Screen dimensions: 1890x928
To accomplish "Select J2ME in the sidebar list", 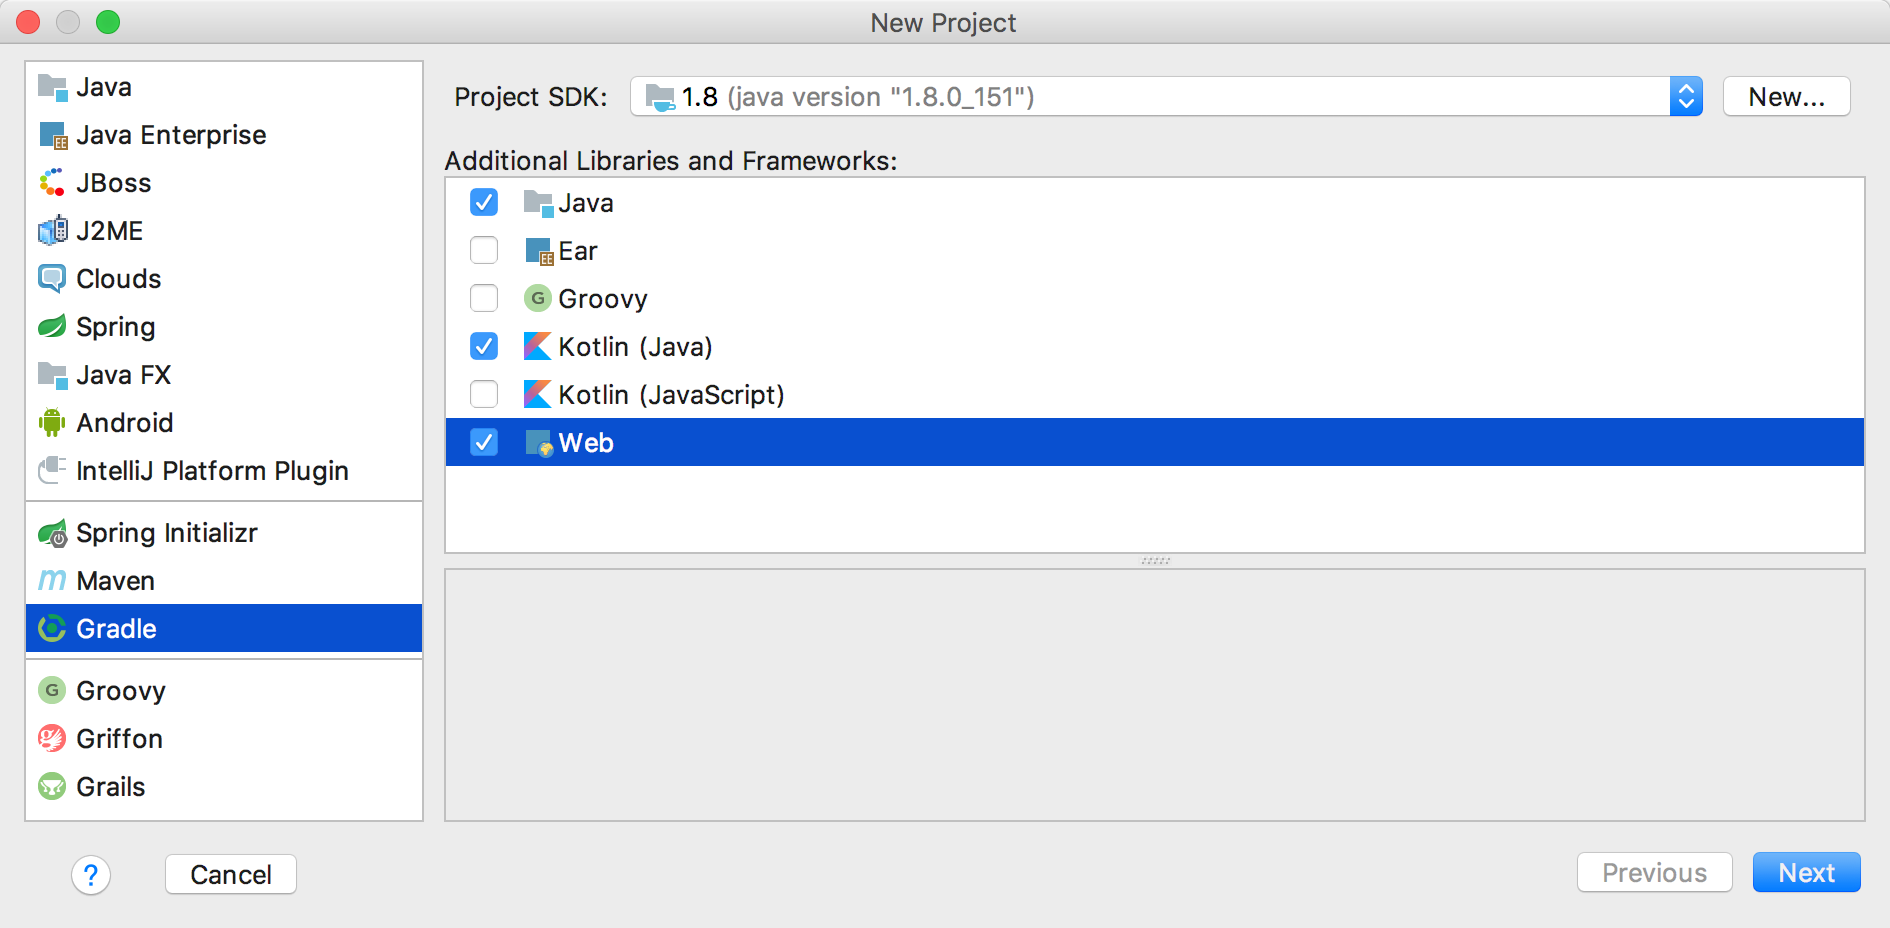I will tap(224, 231).
